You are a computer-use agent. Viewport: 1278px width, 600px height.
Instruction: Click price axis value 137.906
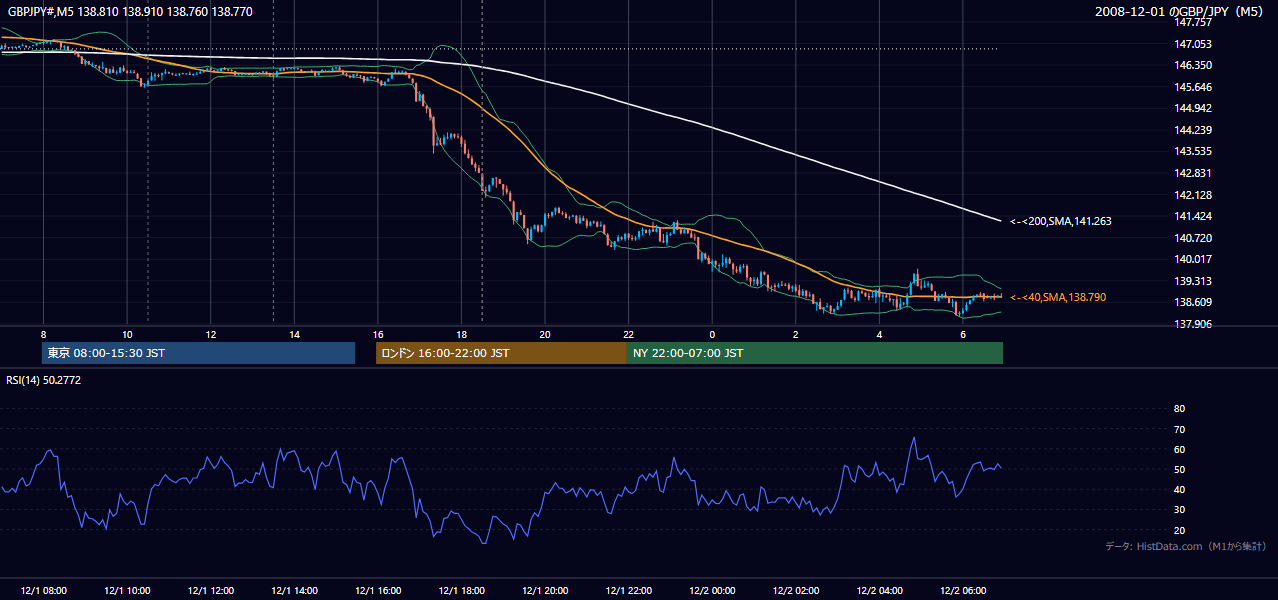point(1192,324)
